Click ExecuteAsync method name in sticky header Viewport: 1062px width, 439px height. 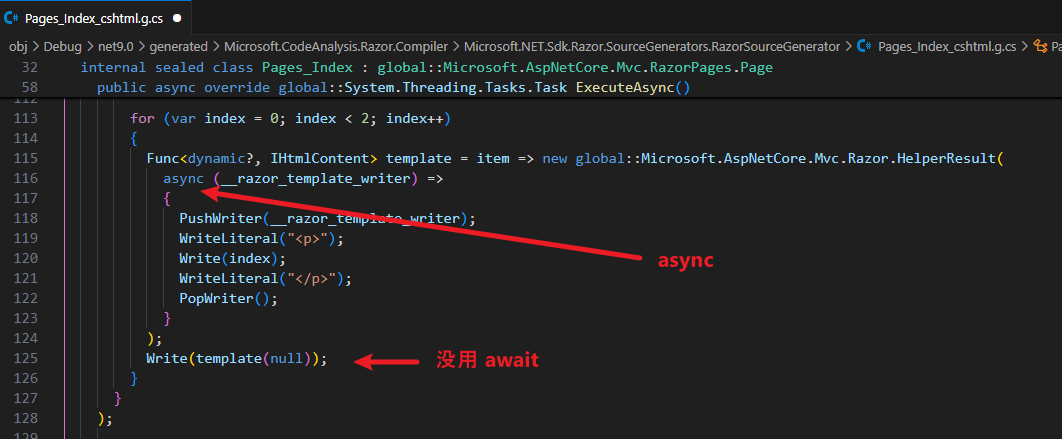pos(625,88)
